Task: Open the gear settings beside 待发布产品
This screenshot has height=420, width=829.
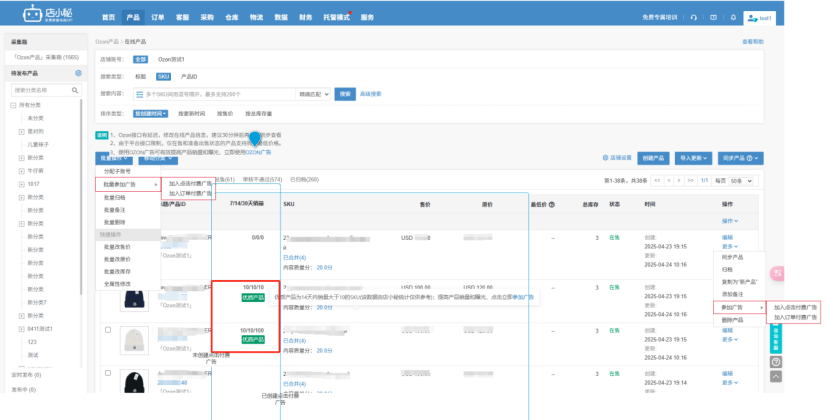Action: click(79, 74)
